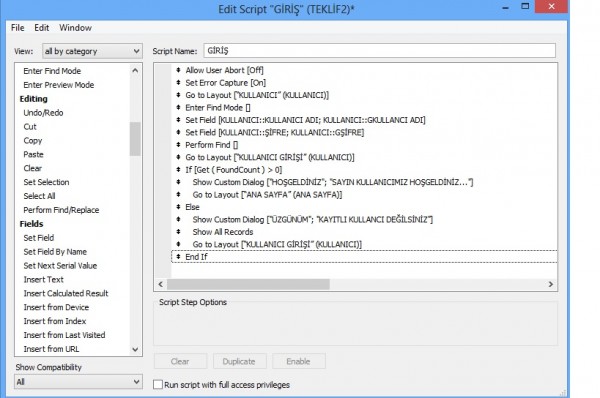Click the Enable button
This screenshot has height=398, width=600.
click(x=298, y=361)
